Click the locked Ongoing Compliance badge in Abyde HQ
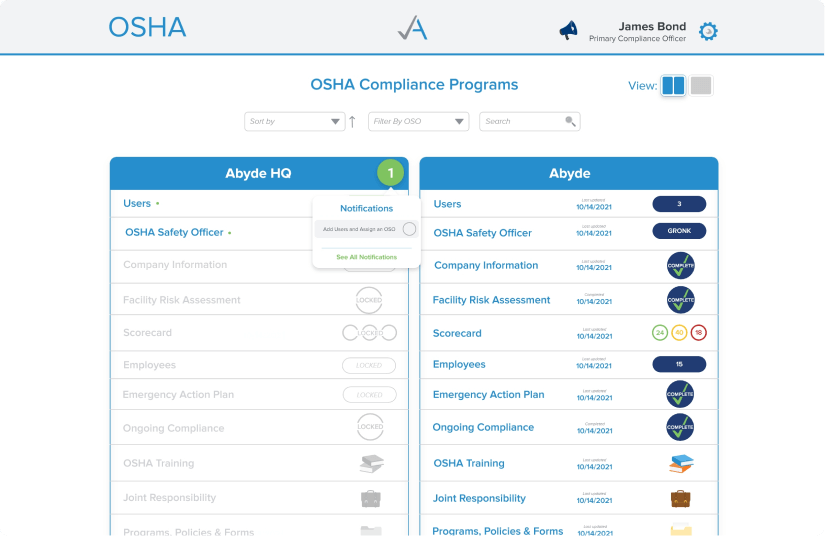 [x=370, y=427]
